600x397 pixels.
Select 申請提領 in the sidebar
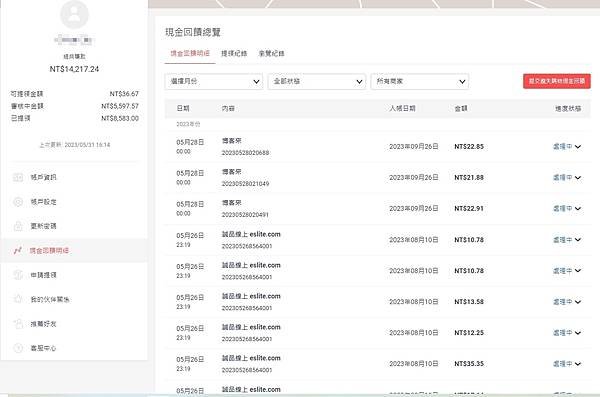pos(43,275)
